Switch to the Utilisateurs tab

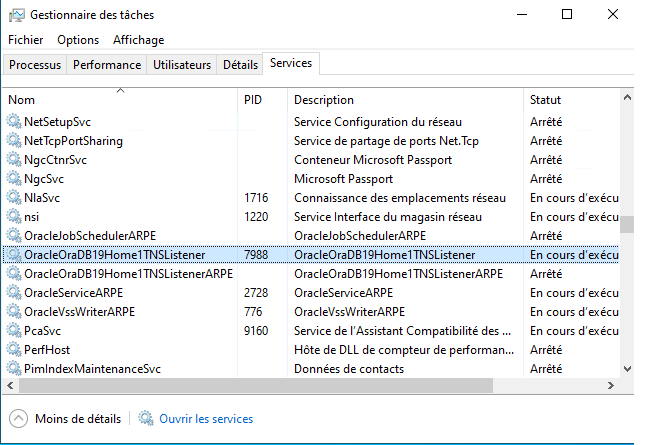[182, 65]
